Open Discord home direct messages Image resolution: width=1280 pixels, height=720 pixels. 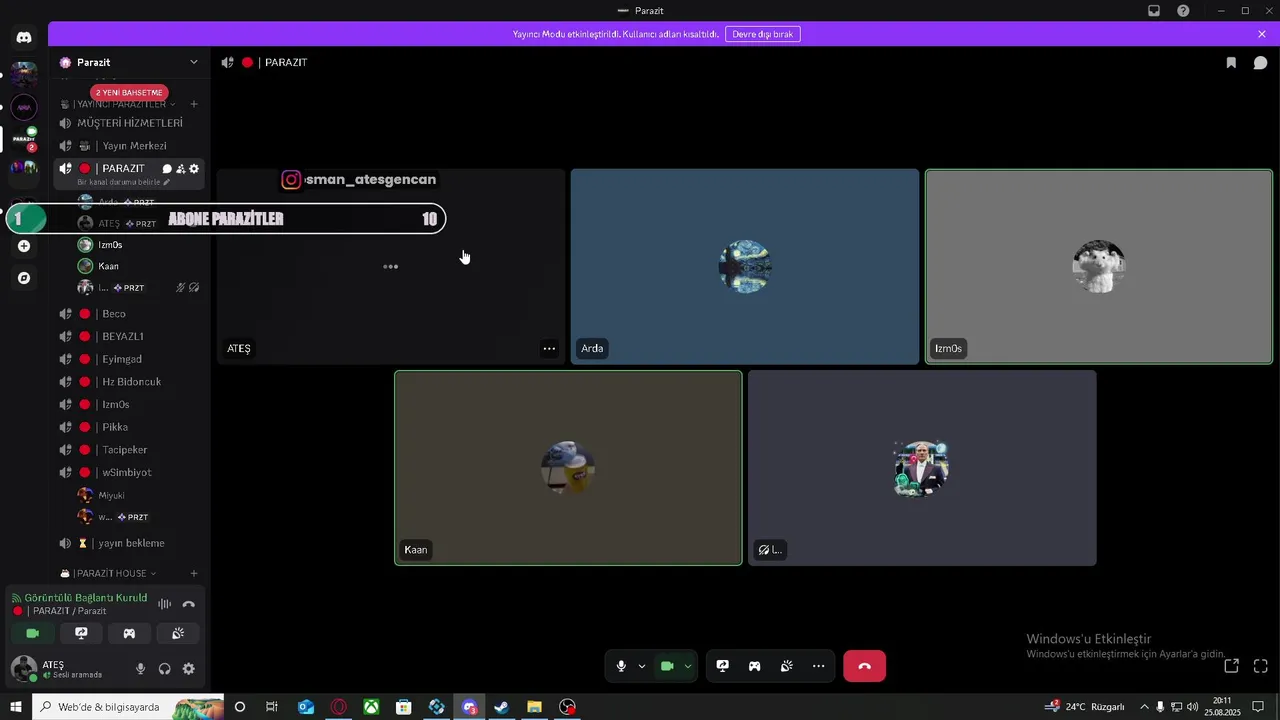[x=24, y=37]
